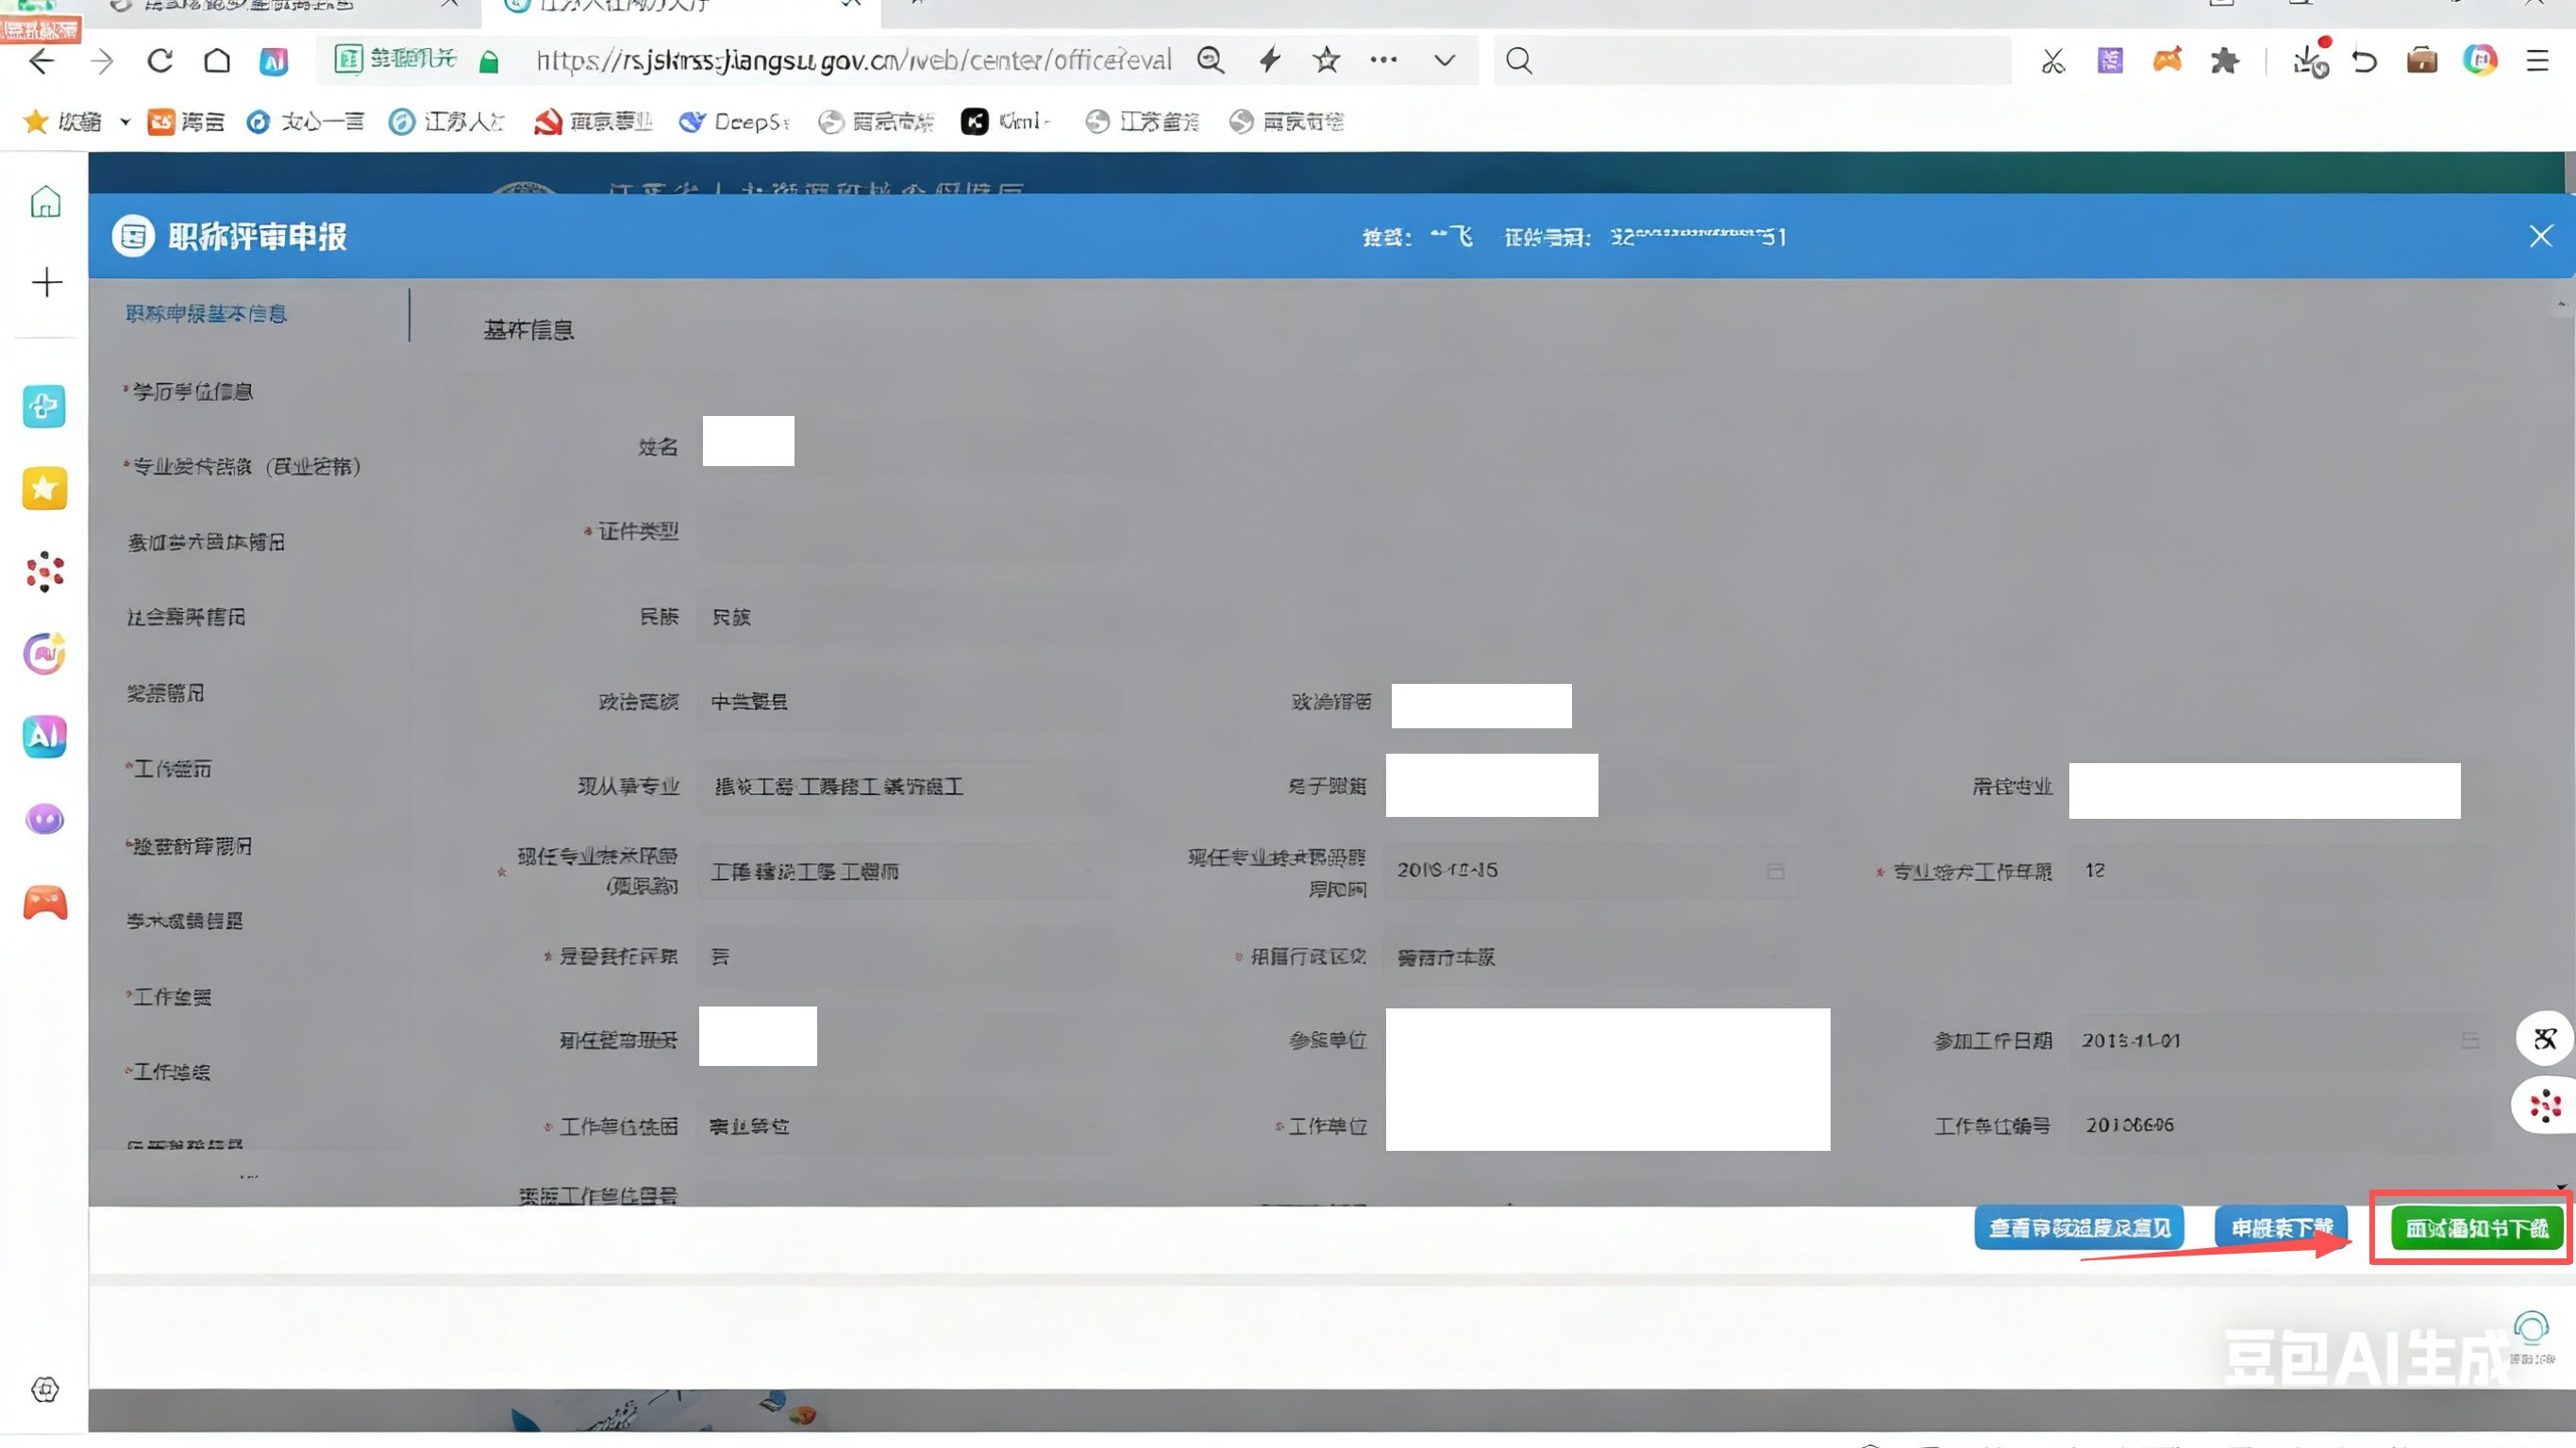Expand the address bar chevron dropdown
The height and width of the screenshot is (1448, 2576).
click(x=1444, y=60)
